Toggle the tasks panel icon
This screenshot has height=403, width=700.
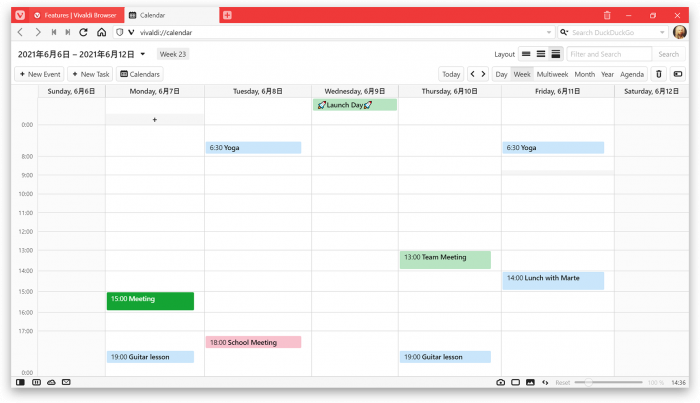tap(678, 74)
